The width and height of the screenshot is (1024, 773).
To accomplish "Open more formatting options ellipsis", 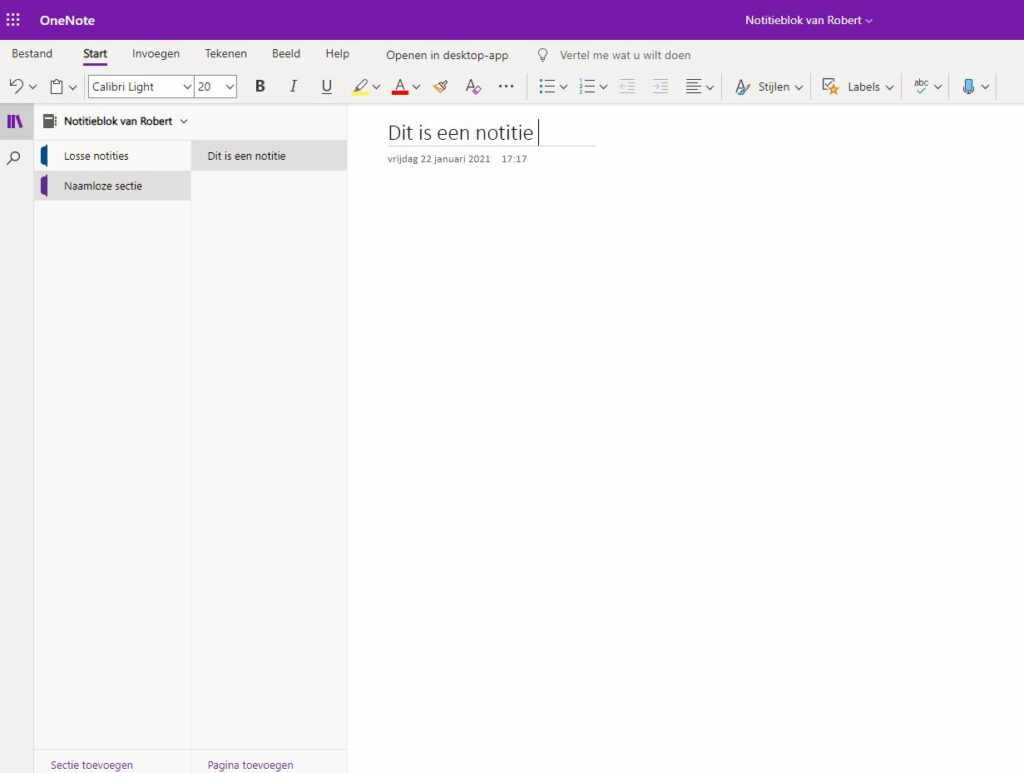I will coord(506,87).
